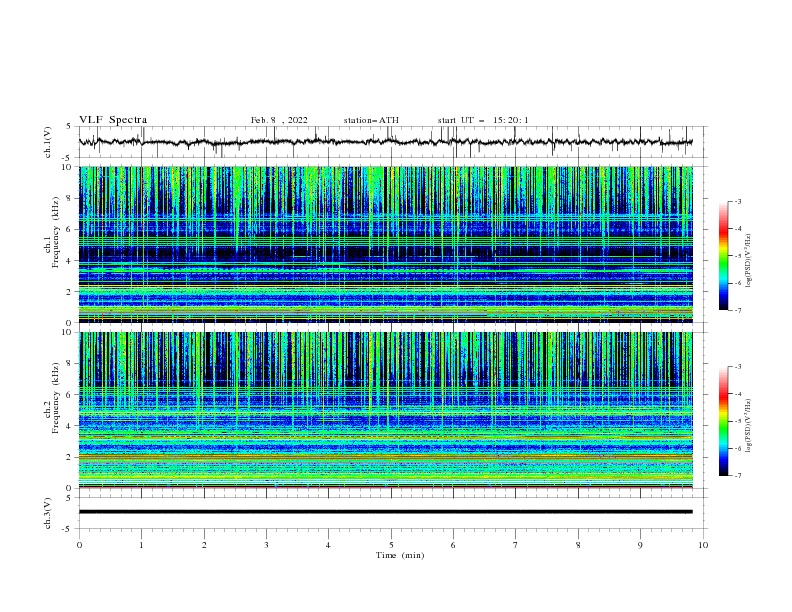Image resolution: width=792 pixels, height=612 pixels.
Task: Click the "Time (min)" axis title
Action: point(400,555)
